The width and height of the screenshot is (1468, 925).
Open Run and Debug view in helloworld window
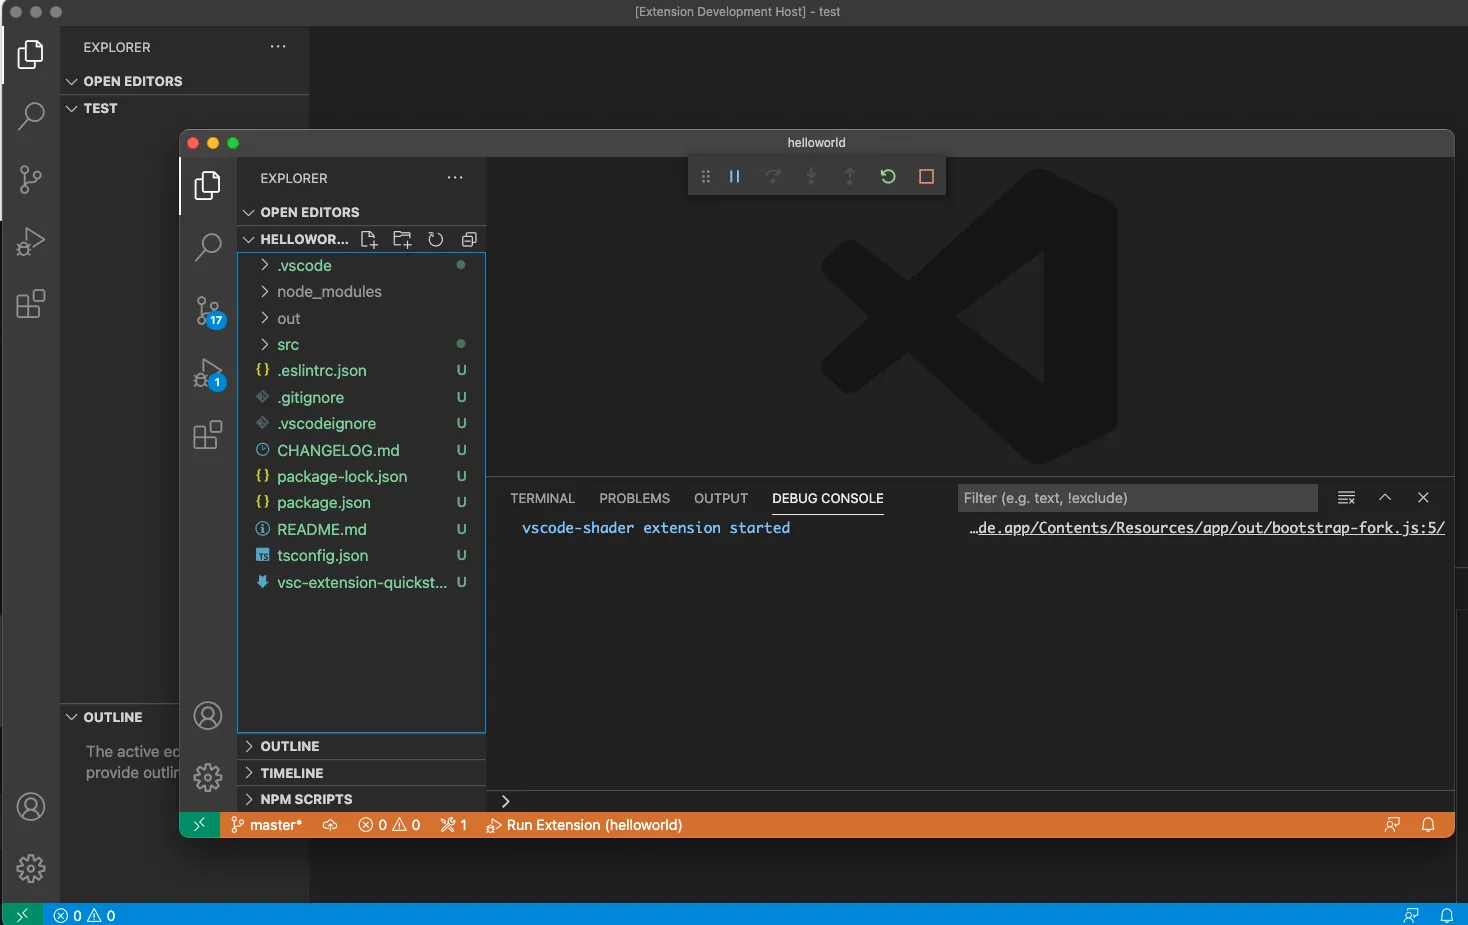(208, 374)
